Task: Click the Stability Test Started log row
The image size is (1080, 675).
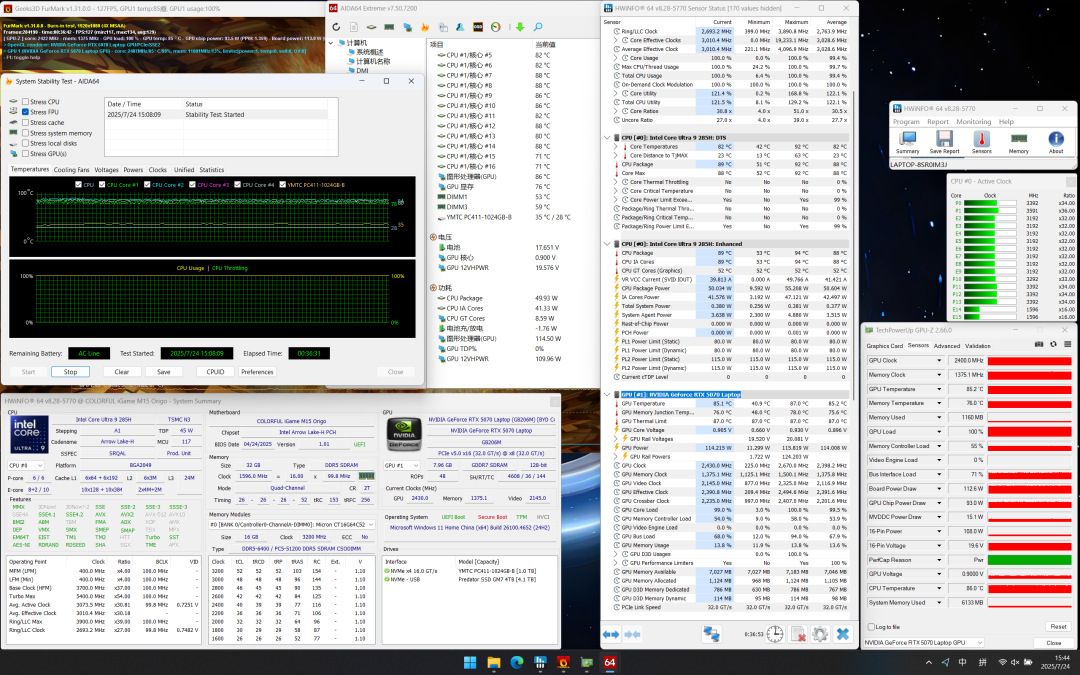Action: click(x=221, y=114)
